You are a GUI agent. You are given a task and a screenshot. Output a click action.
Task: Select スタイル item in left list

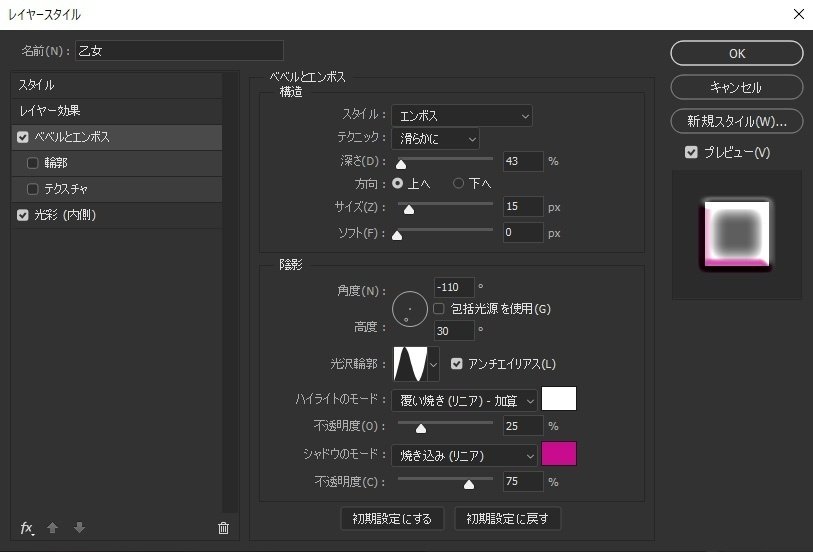coord(117,85)
